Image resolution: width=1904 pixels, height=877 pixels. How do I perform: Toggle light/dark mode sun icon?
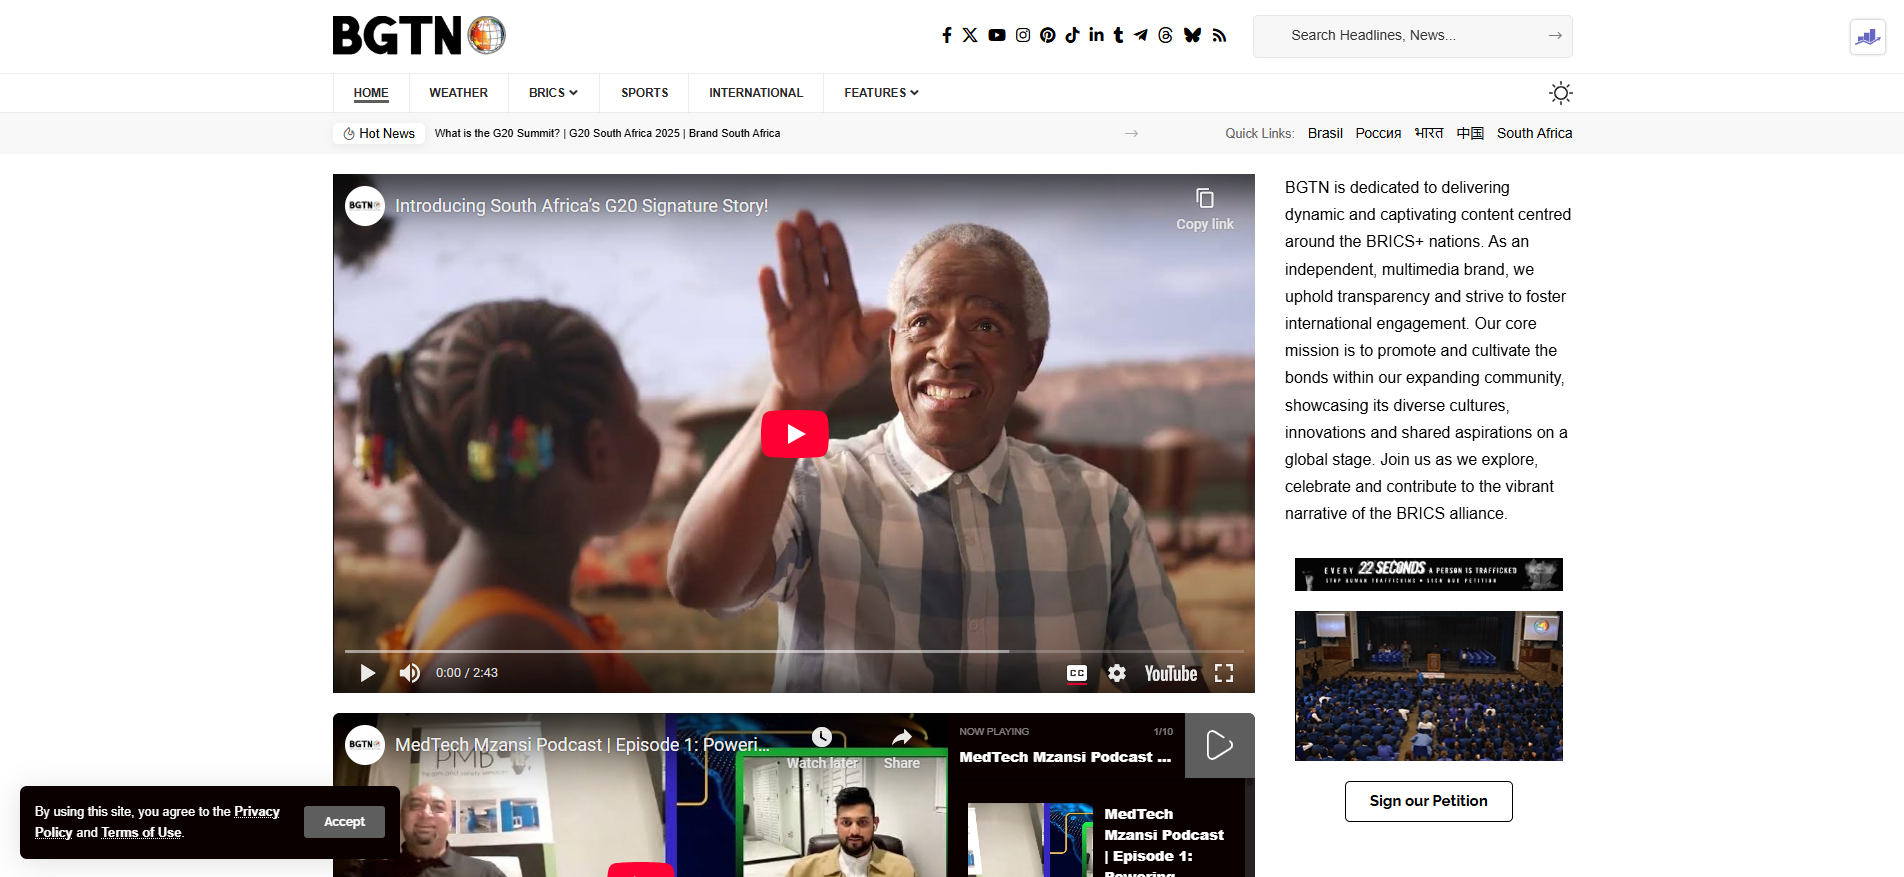coord(1560,93)
